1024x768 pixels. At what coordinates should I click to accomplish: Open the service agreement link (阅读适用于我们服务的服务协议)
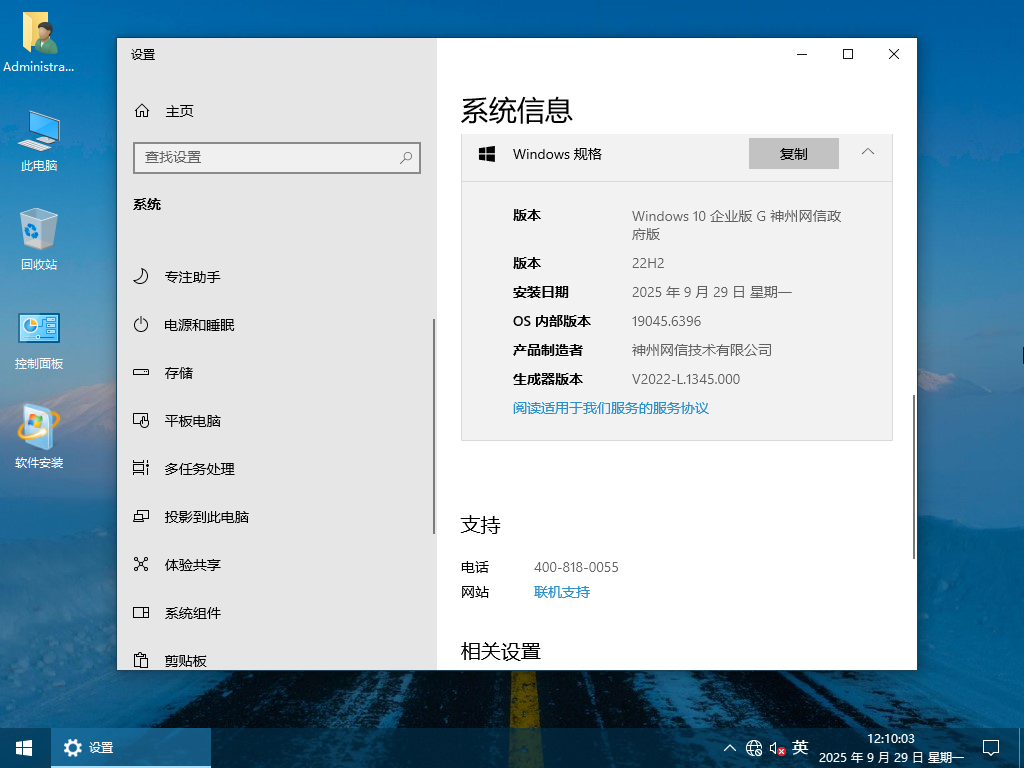coord(610,408)
